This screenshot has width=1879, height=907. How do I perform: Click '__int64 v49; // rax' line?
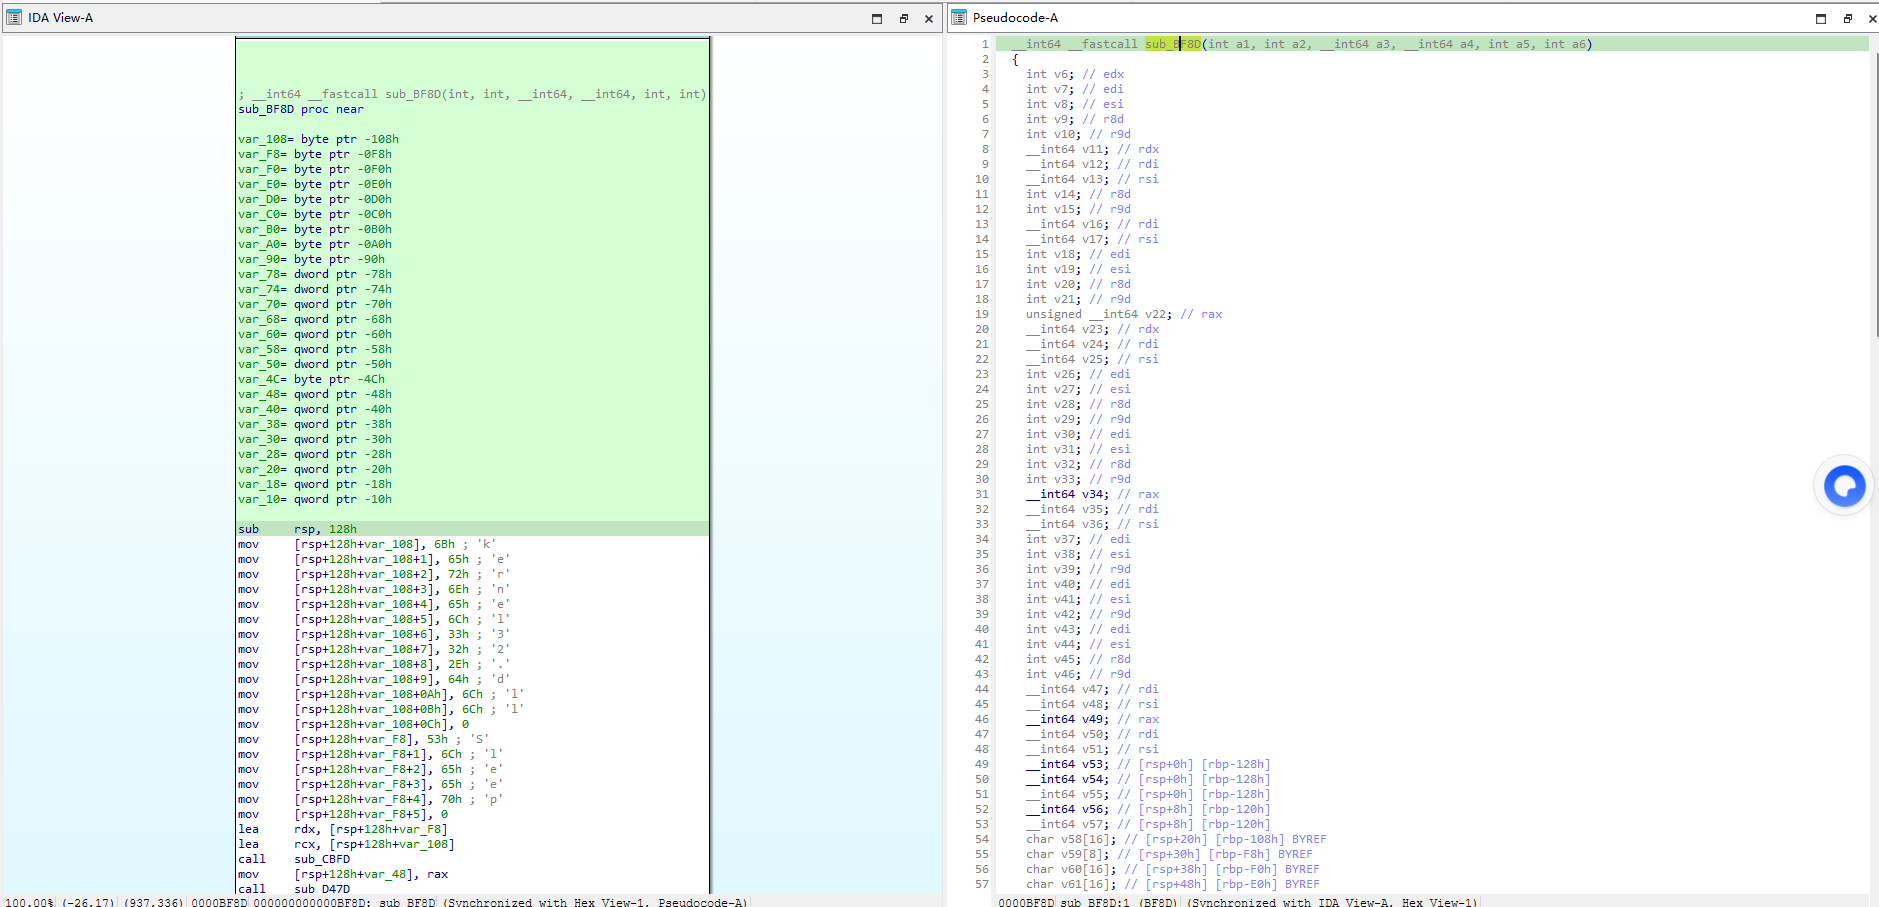tap(1093, 719)
